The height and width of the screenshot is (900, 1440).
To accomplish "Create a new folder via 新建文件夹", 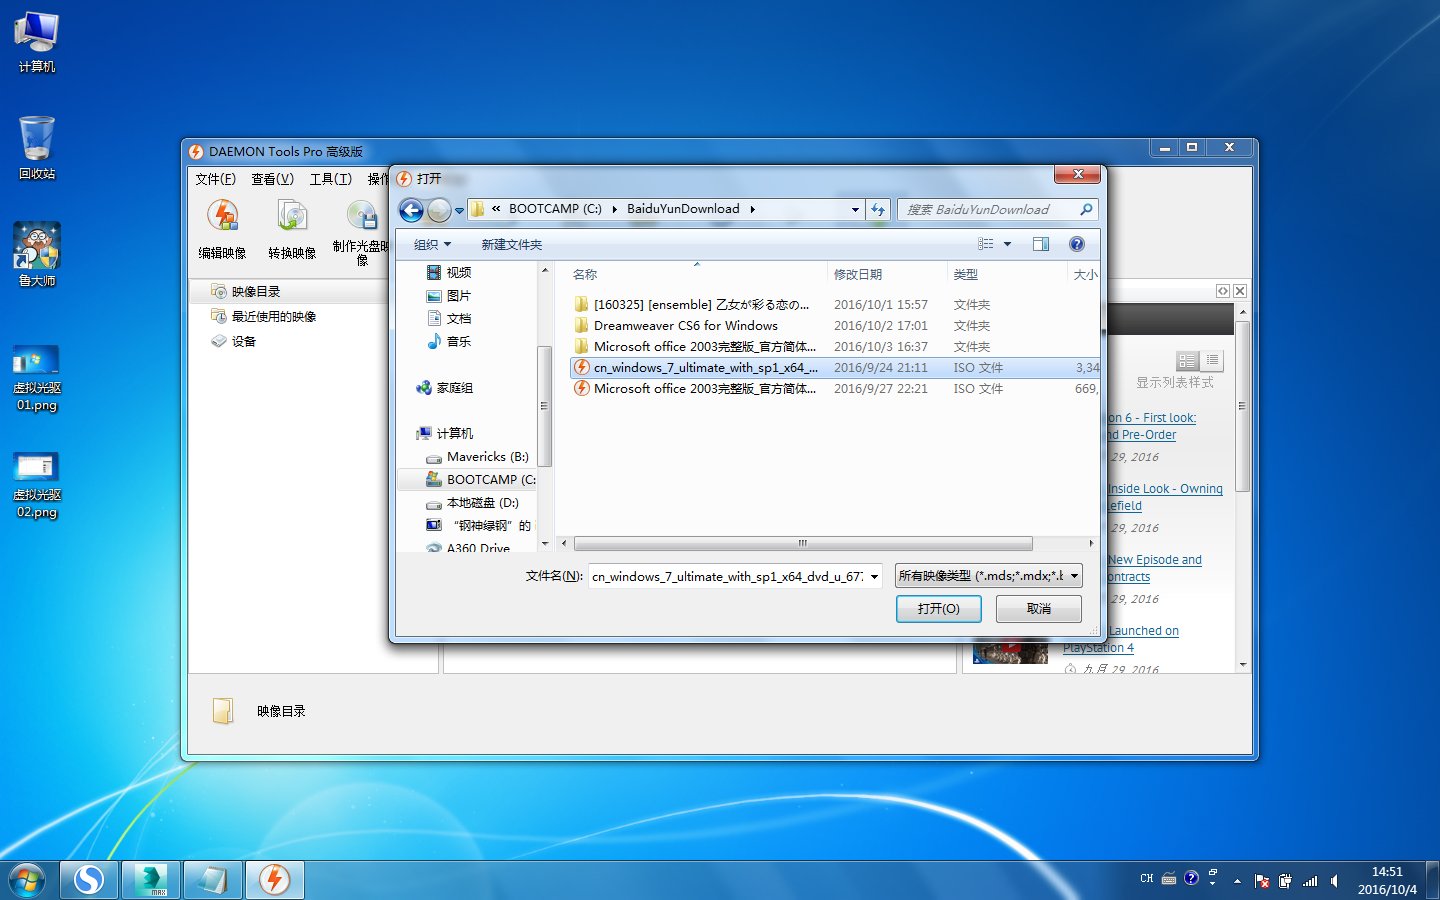I will pos(511,243).
